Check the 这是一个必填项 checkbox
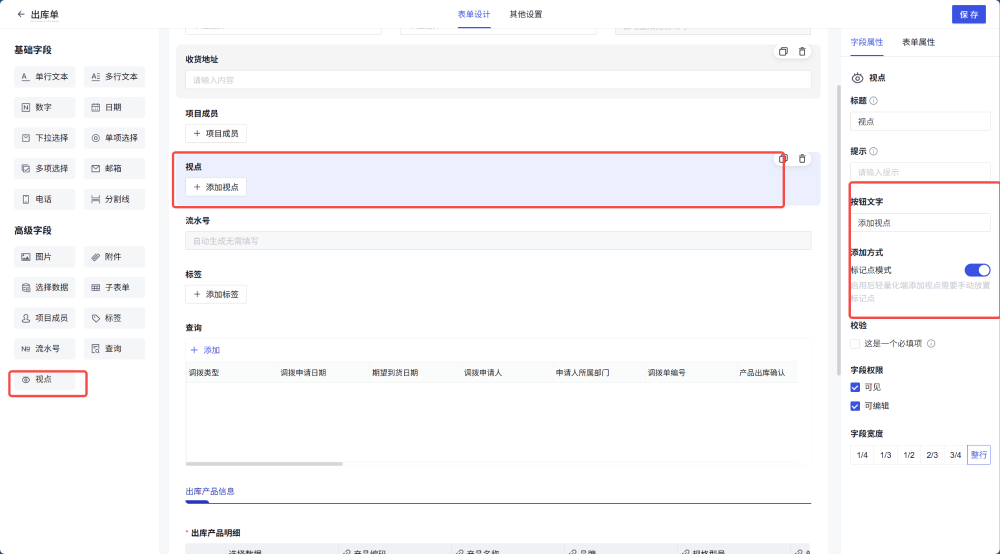The width and height of the screenshot is (1000, 554). 855,344
